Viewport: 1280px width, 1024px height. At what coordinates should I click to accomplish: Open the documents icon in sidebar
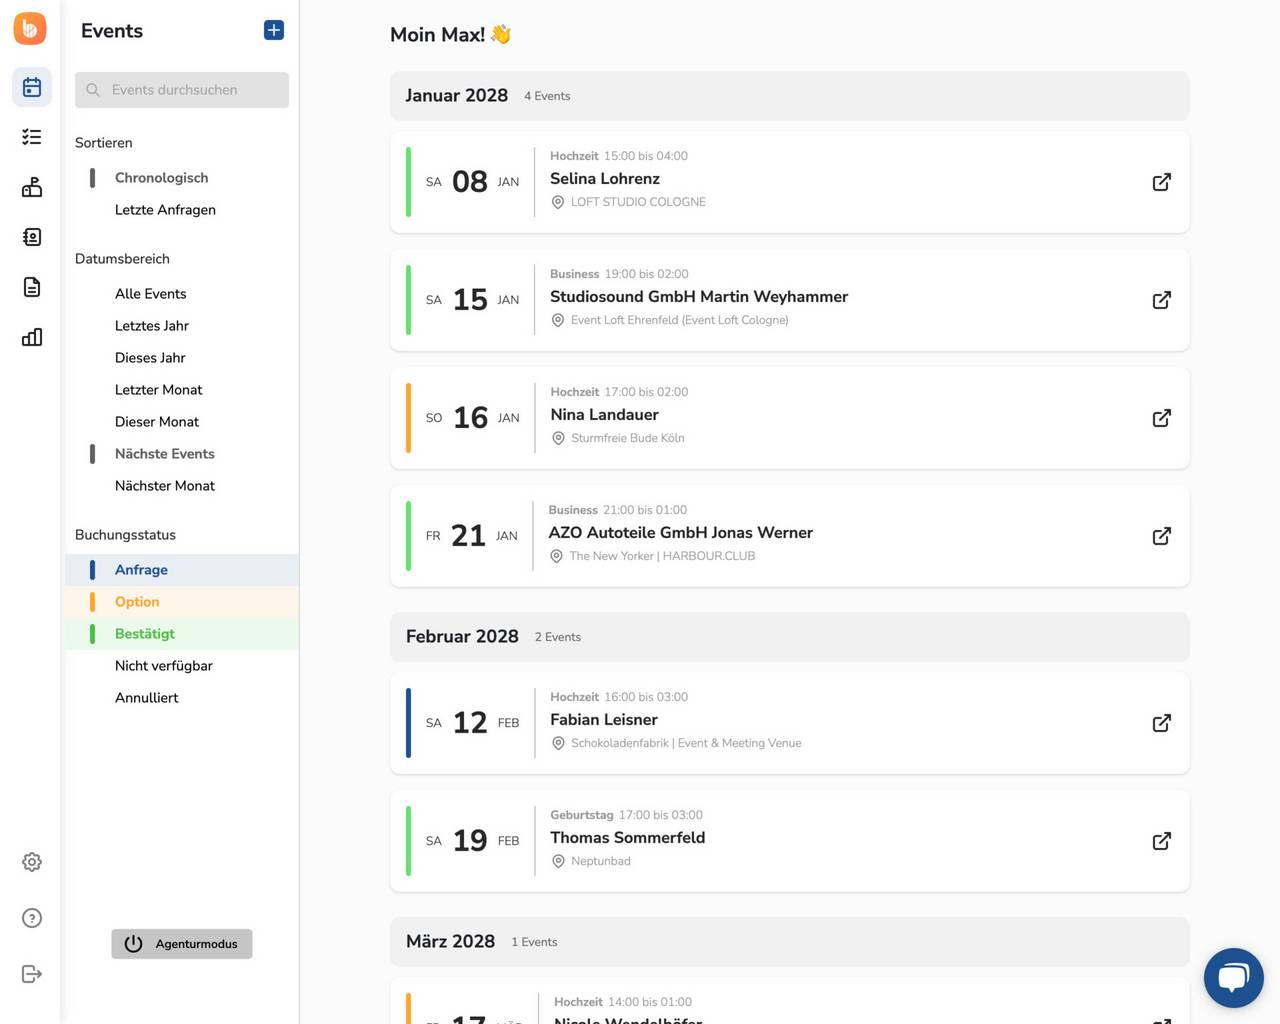pos(32,287)
